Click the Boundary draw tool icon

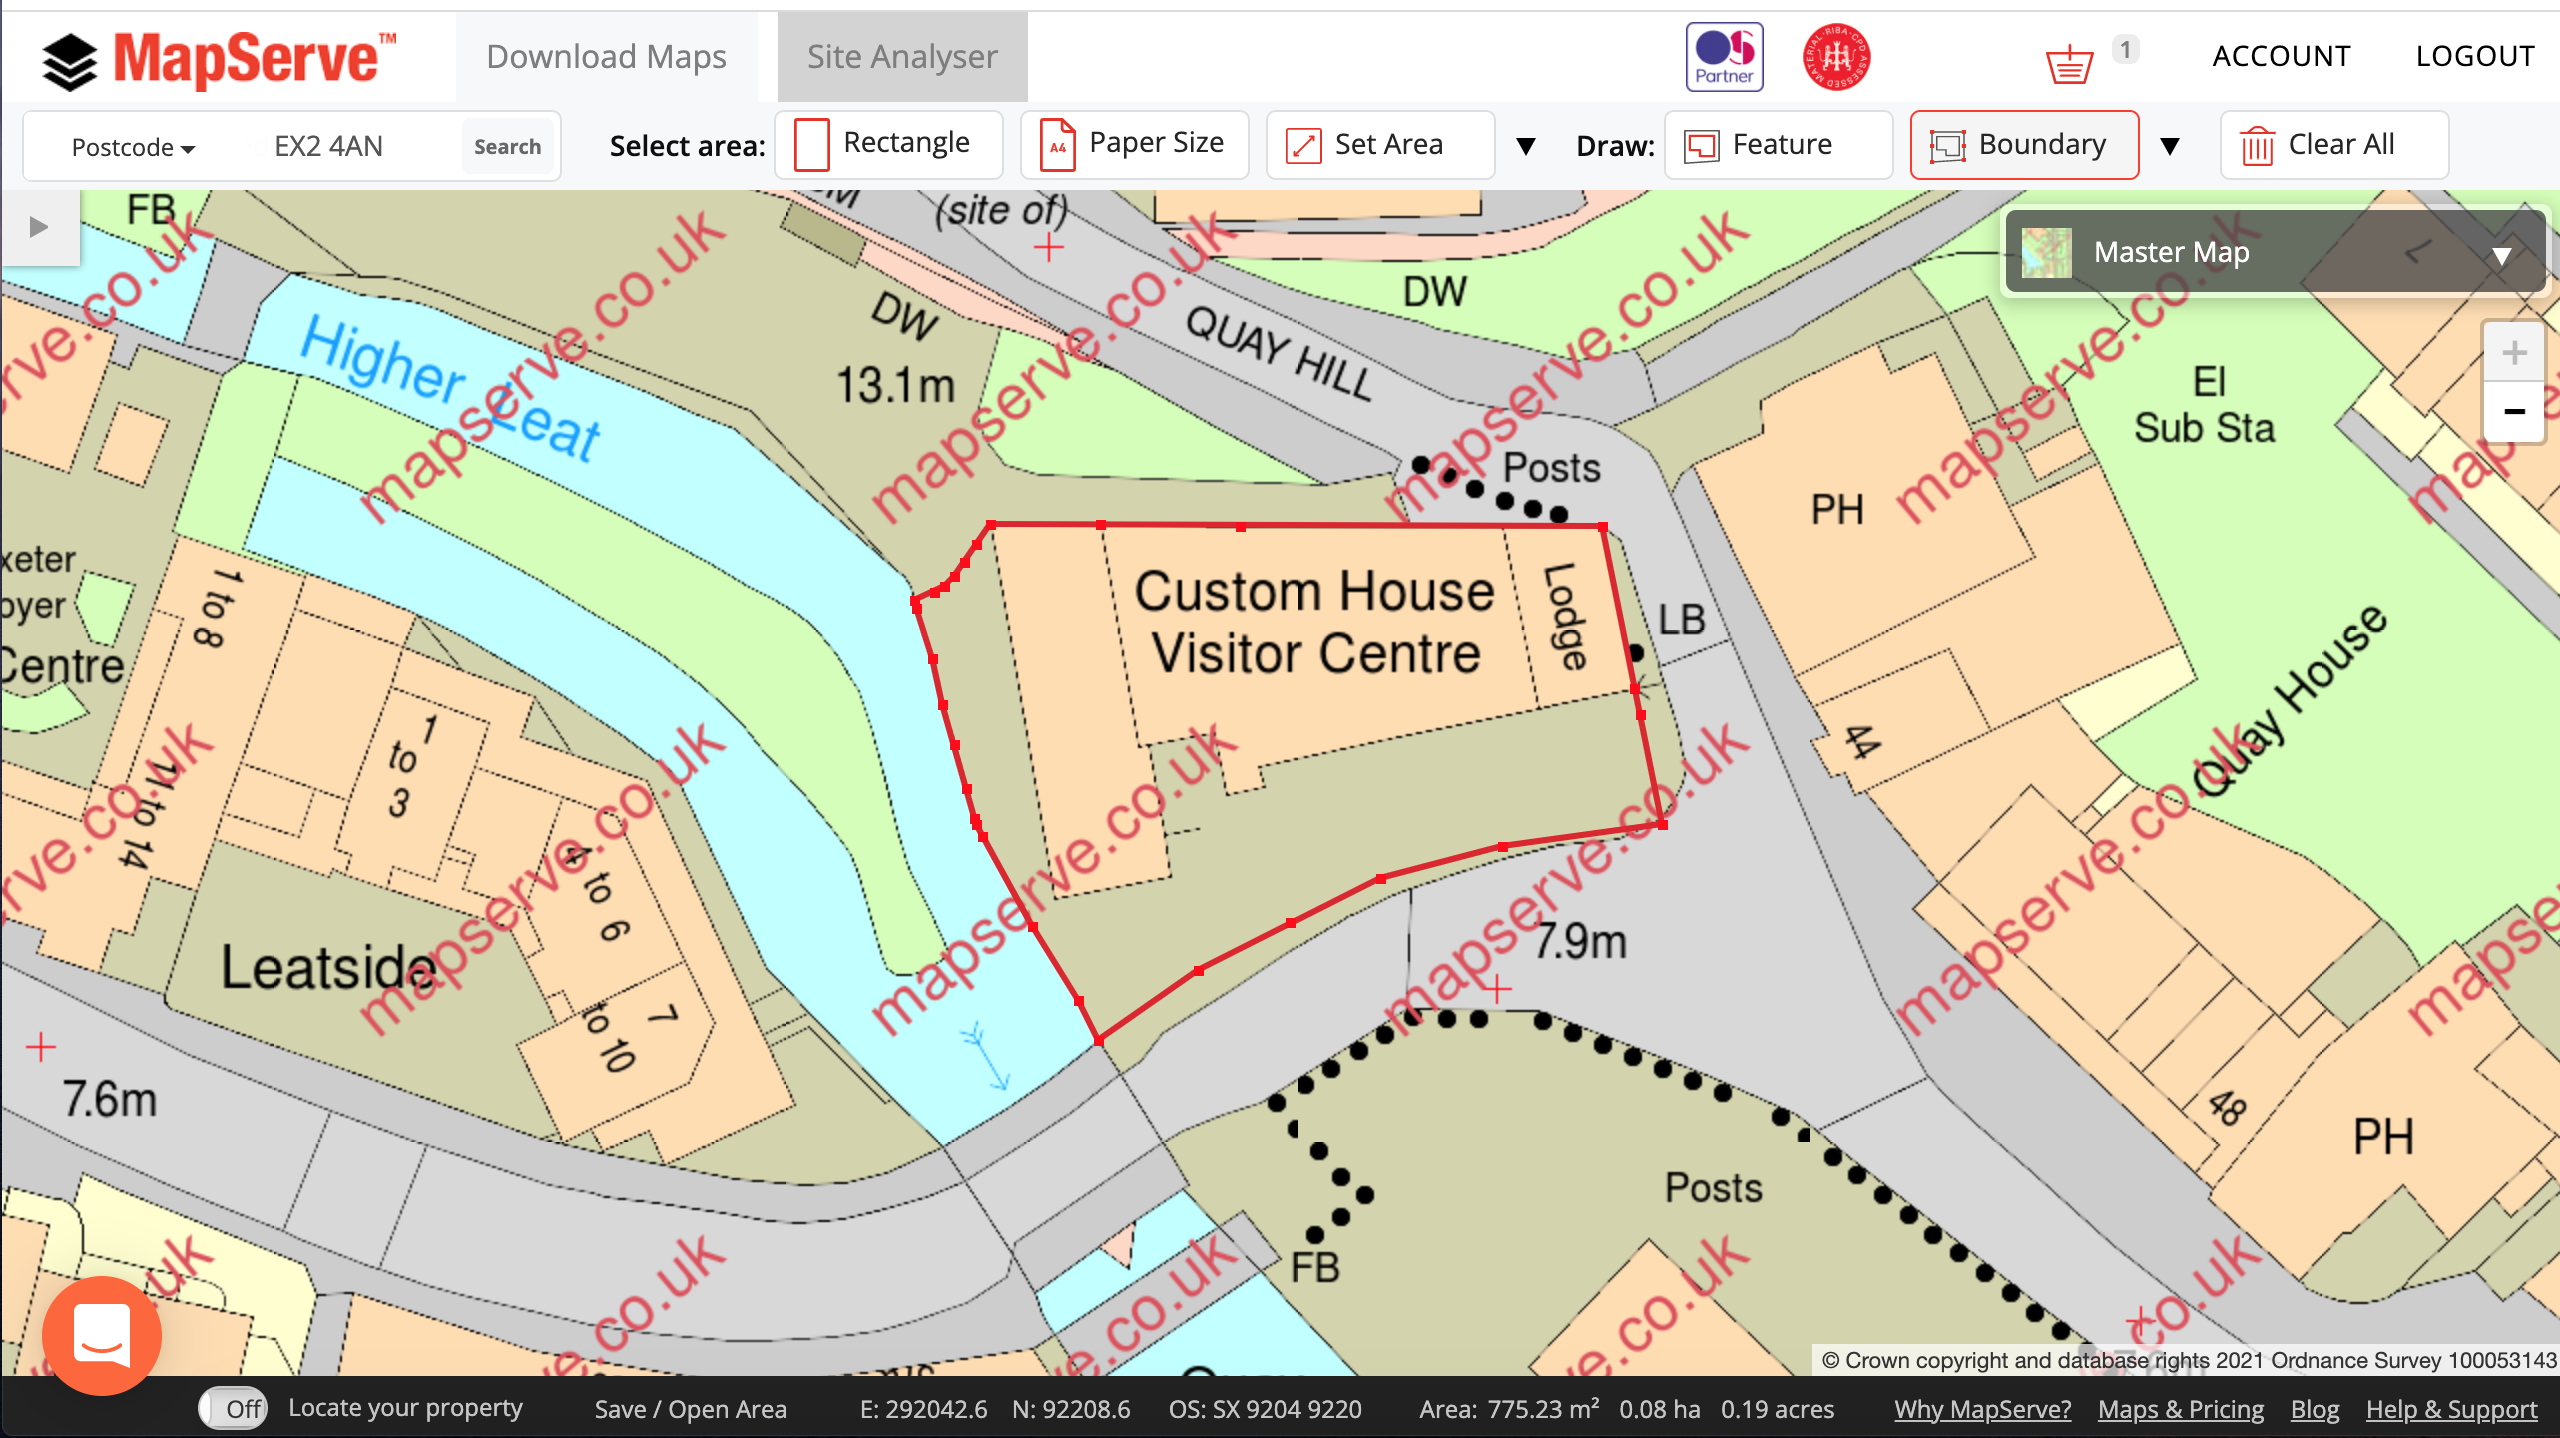(x=1948, y=144)
